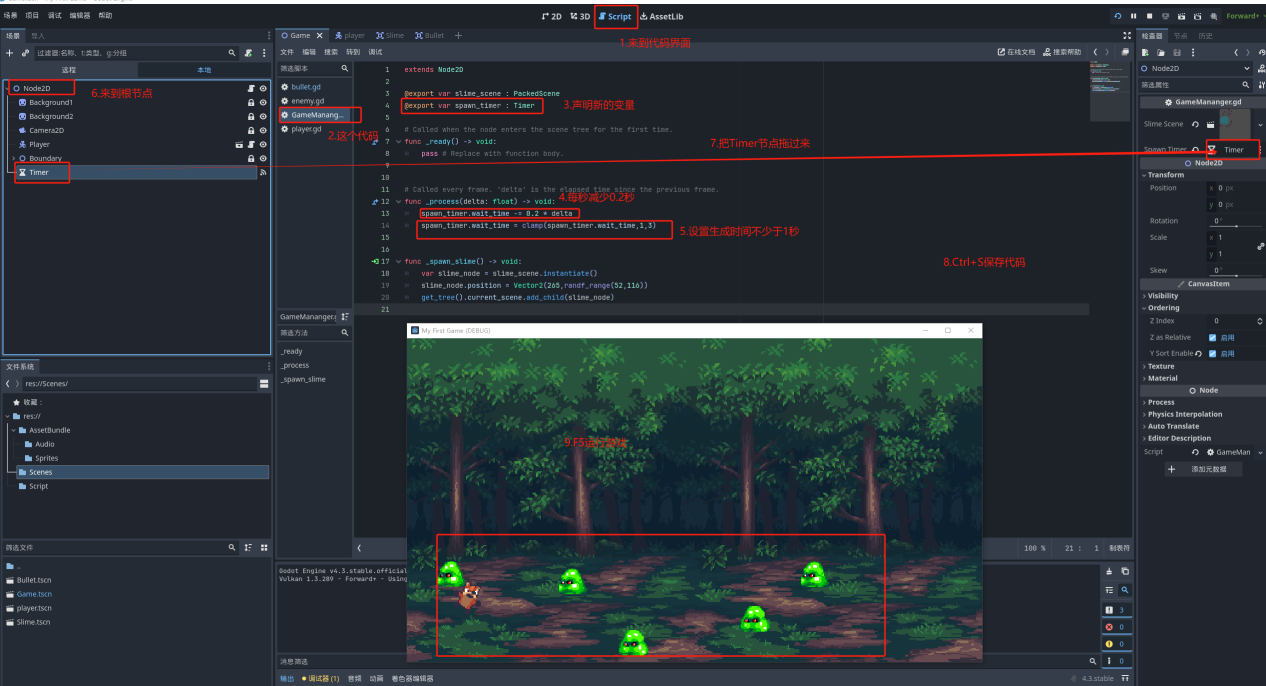Click the signal icon on Timer node
Viewport: 1266px width, 686px height.
263,172
